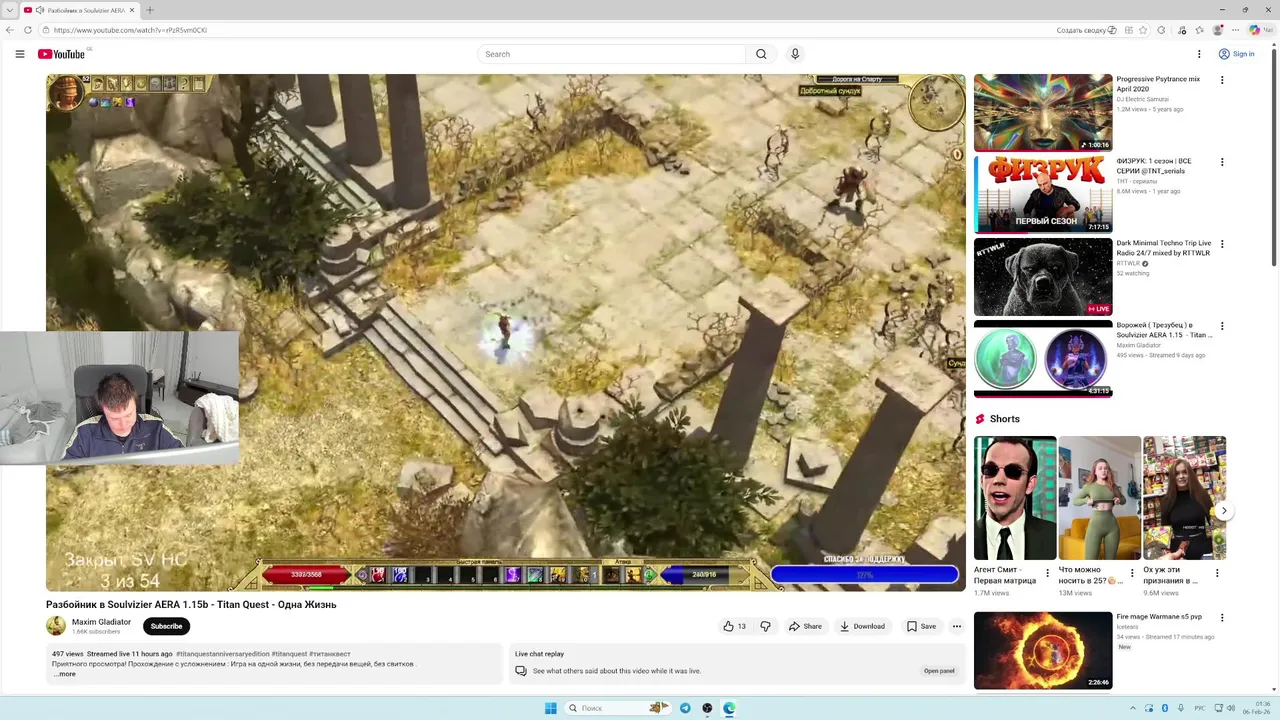The height and width of the screenshot is (720, 1280).
Task: Open Maxim Gladiator channel name link
Action: coord(101,622)
